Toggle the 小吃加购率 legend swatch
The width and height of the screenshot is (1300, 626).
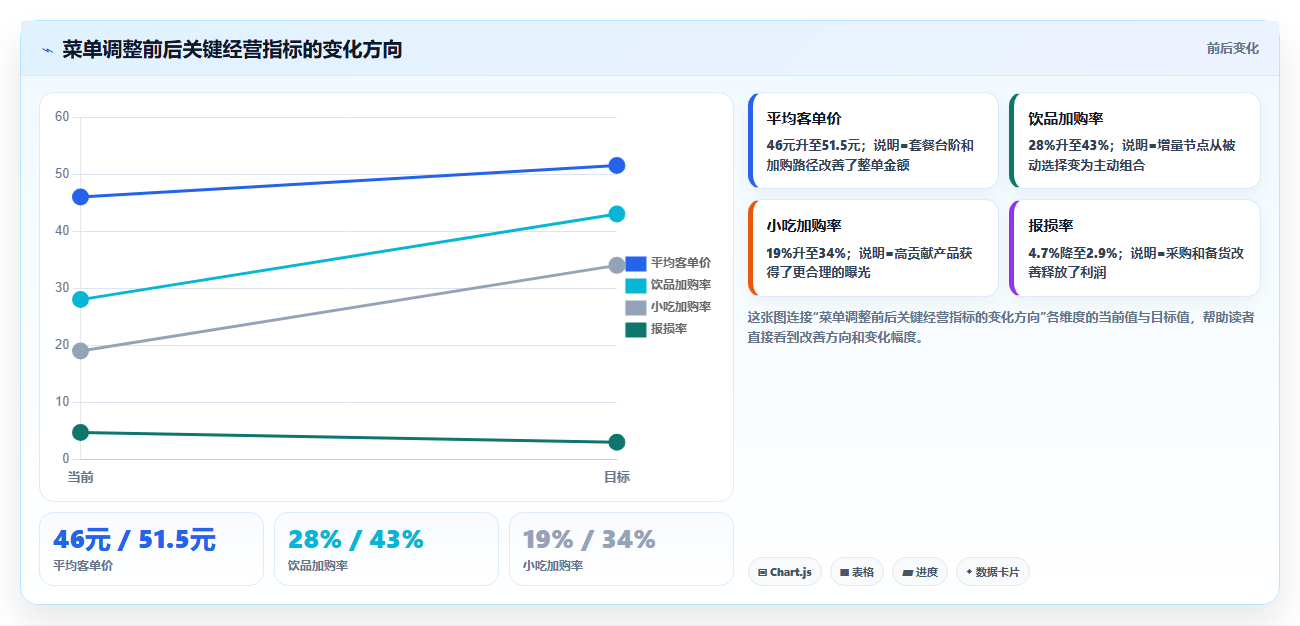(x=636, y=307)
